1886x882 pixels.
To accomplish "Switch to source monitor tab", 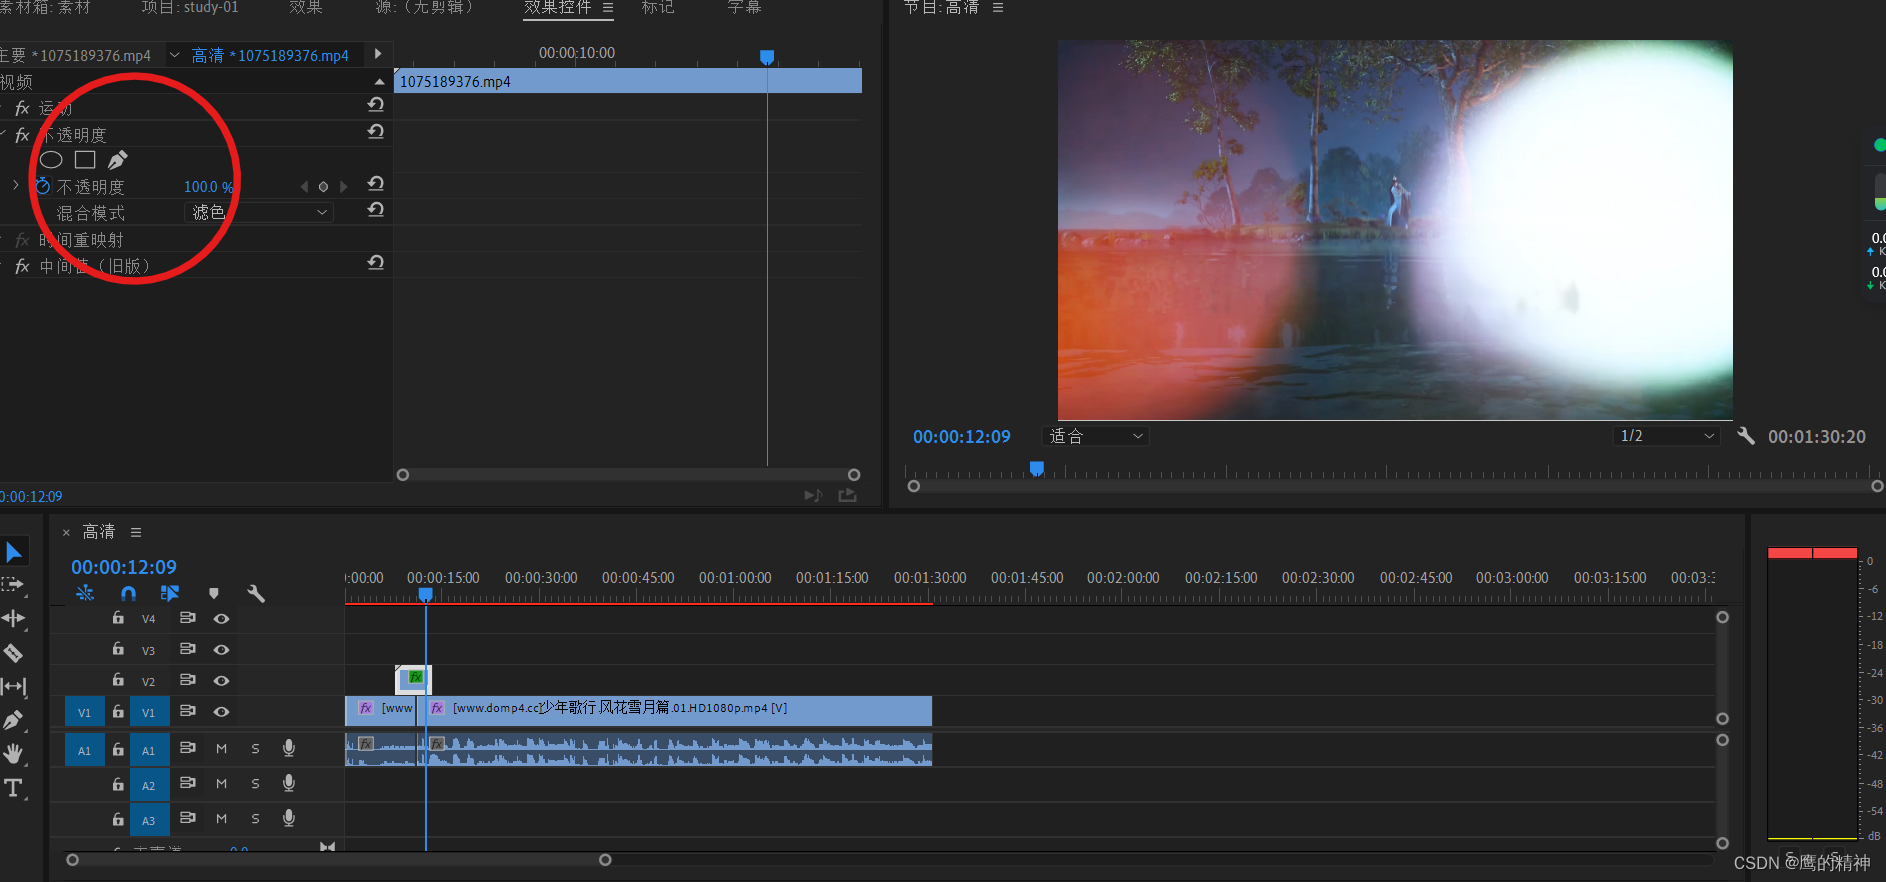I will point(423,7).
